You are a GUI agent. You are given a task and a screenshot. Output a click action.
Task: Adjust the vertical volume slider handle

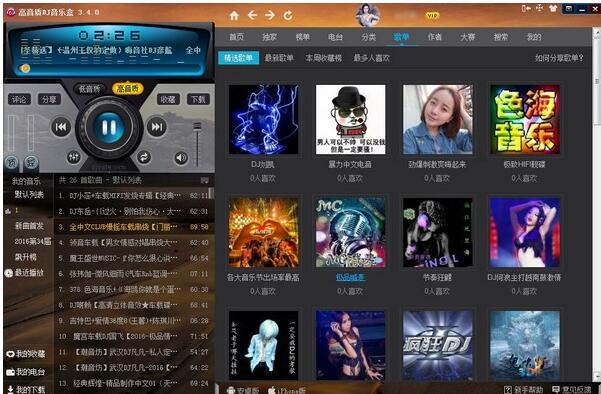pos(197,126)
